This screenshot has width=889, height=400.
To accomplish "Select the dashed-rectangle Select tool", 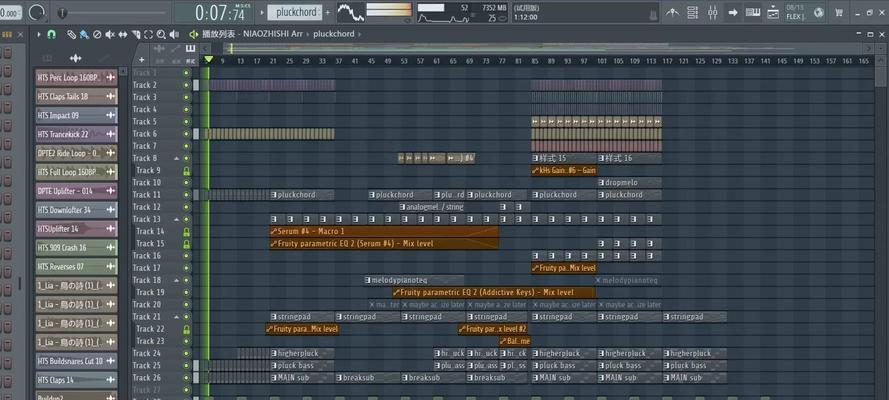I will [x=149, y=35].
